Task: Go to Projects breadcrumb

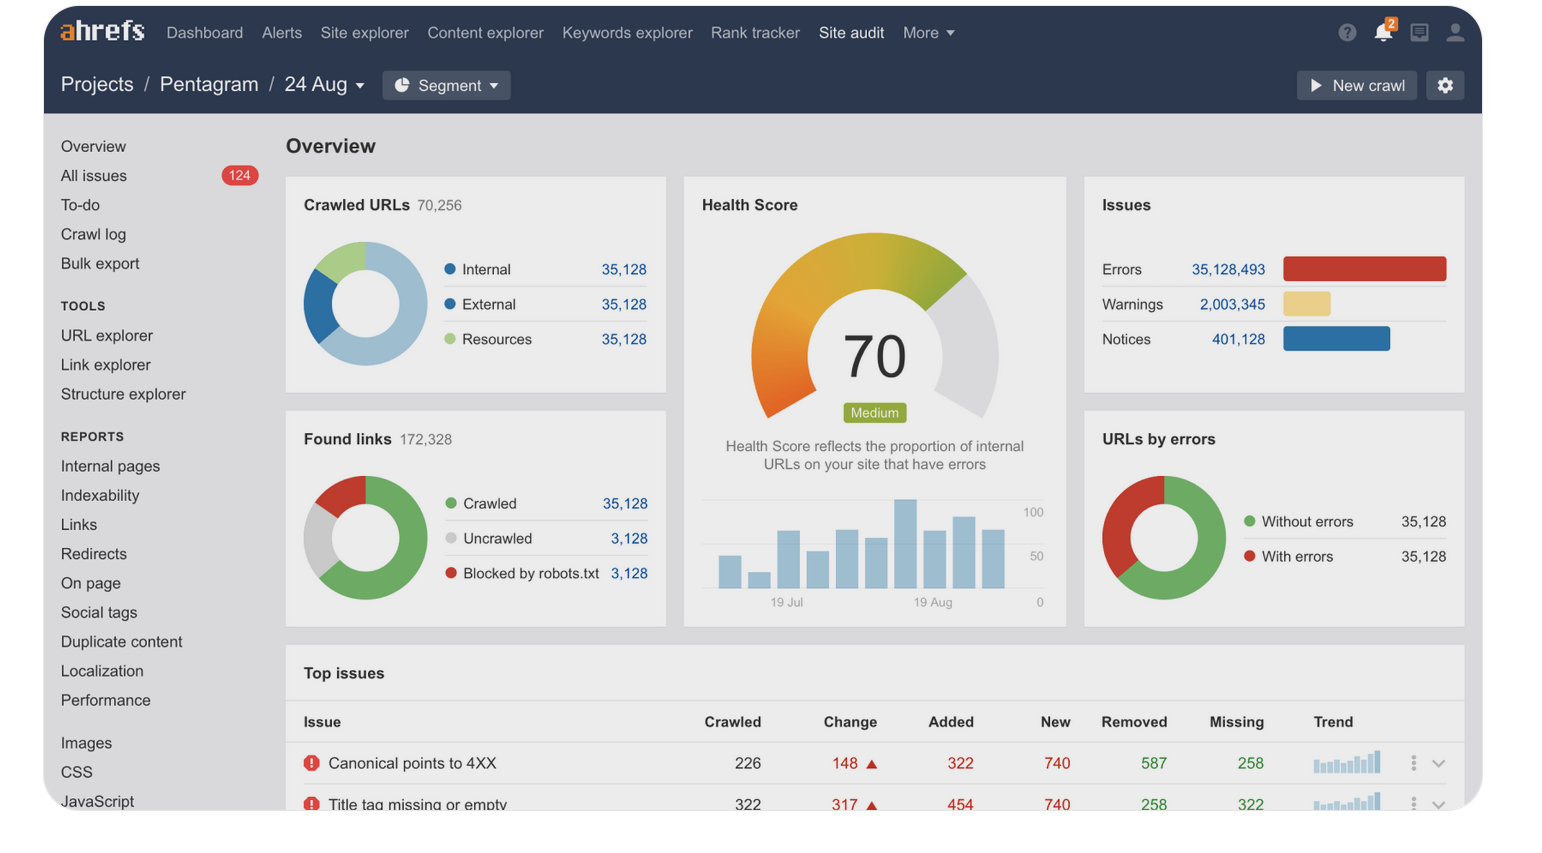Action: pyautogui.click(x=97, y=84)
